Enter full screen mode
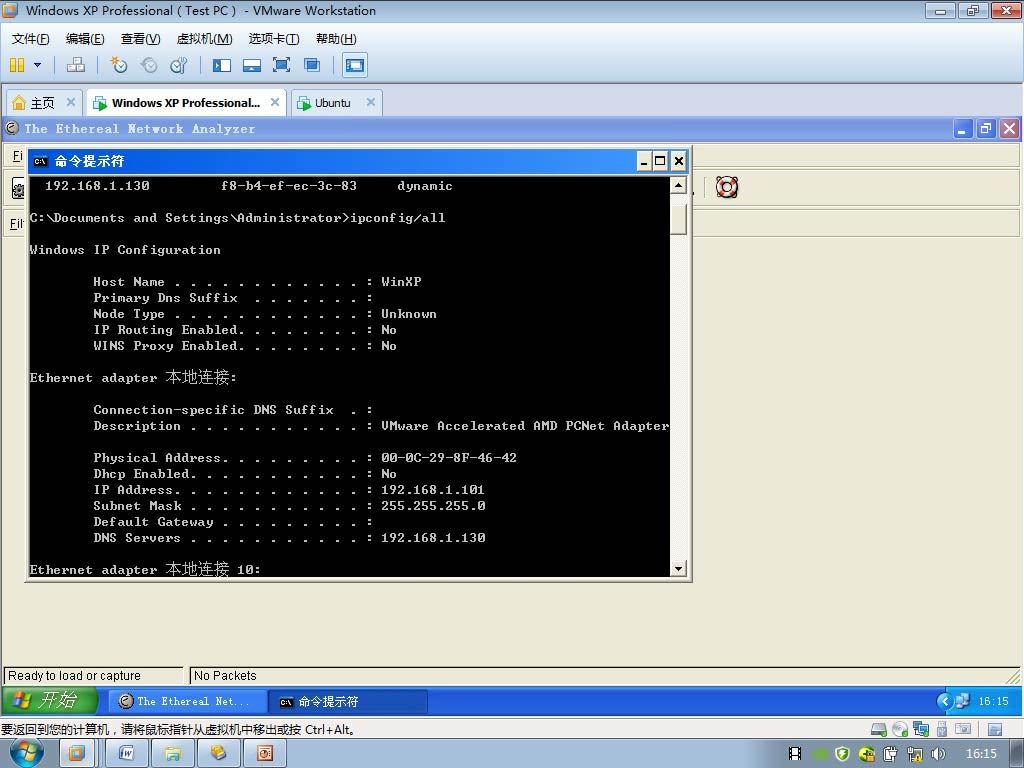Viewport: 1024px width, 768px height. point(281,65)
